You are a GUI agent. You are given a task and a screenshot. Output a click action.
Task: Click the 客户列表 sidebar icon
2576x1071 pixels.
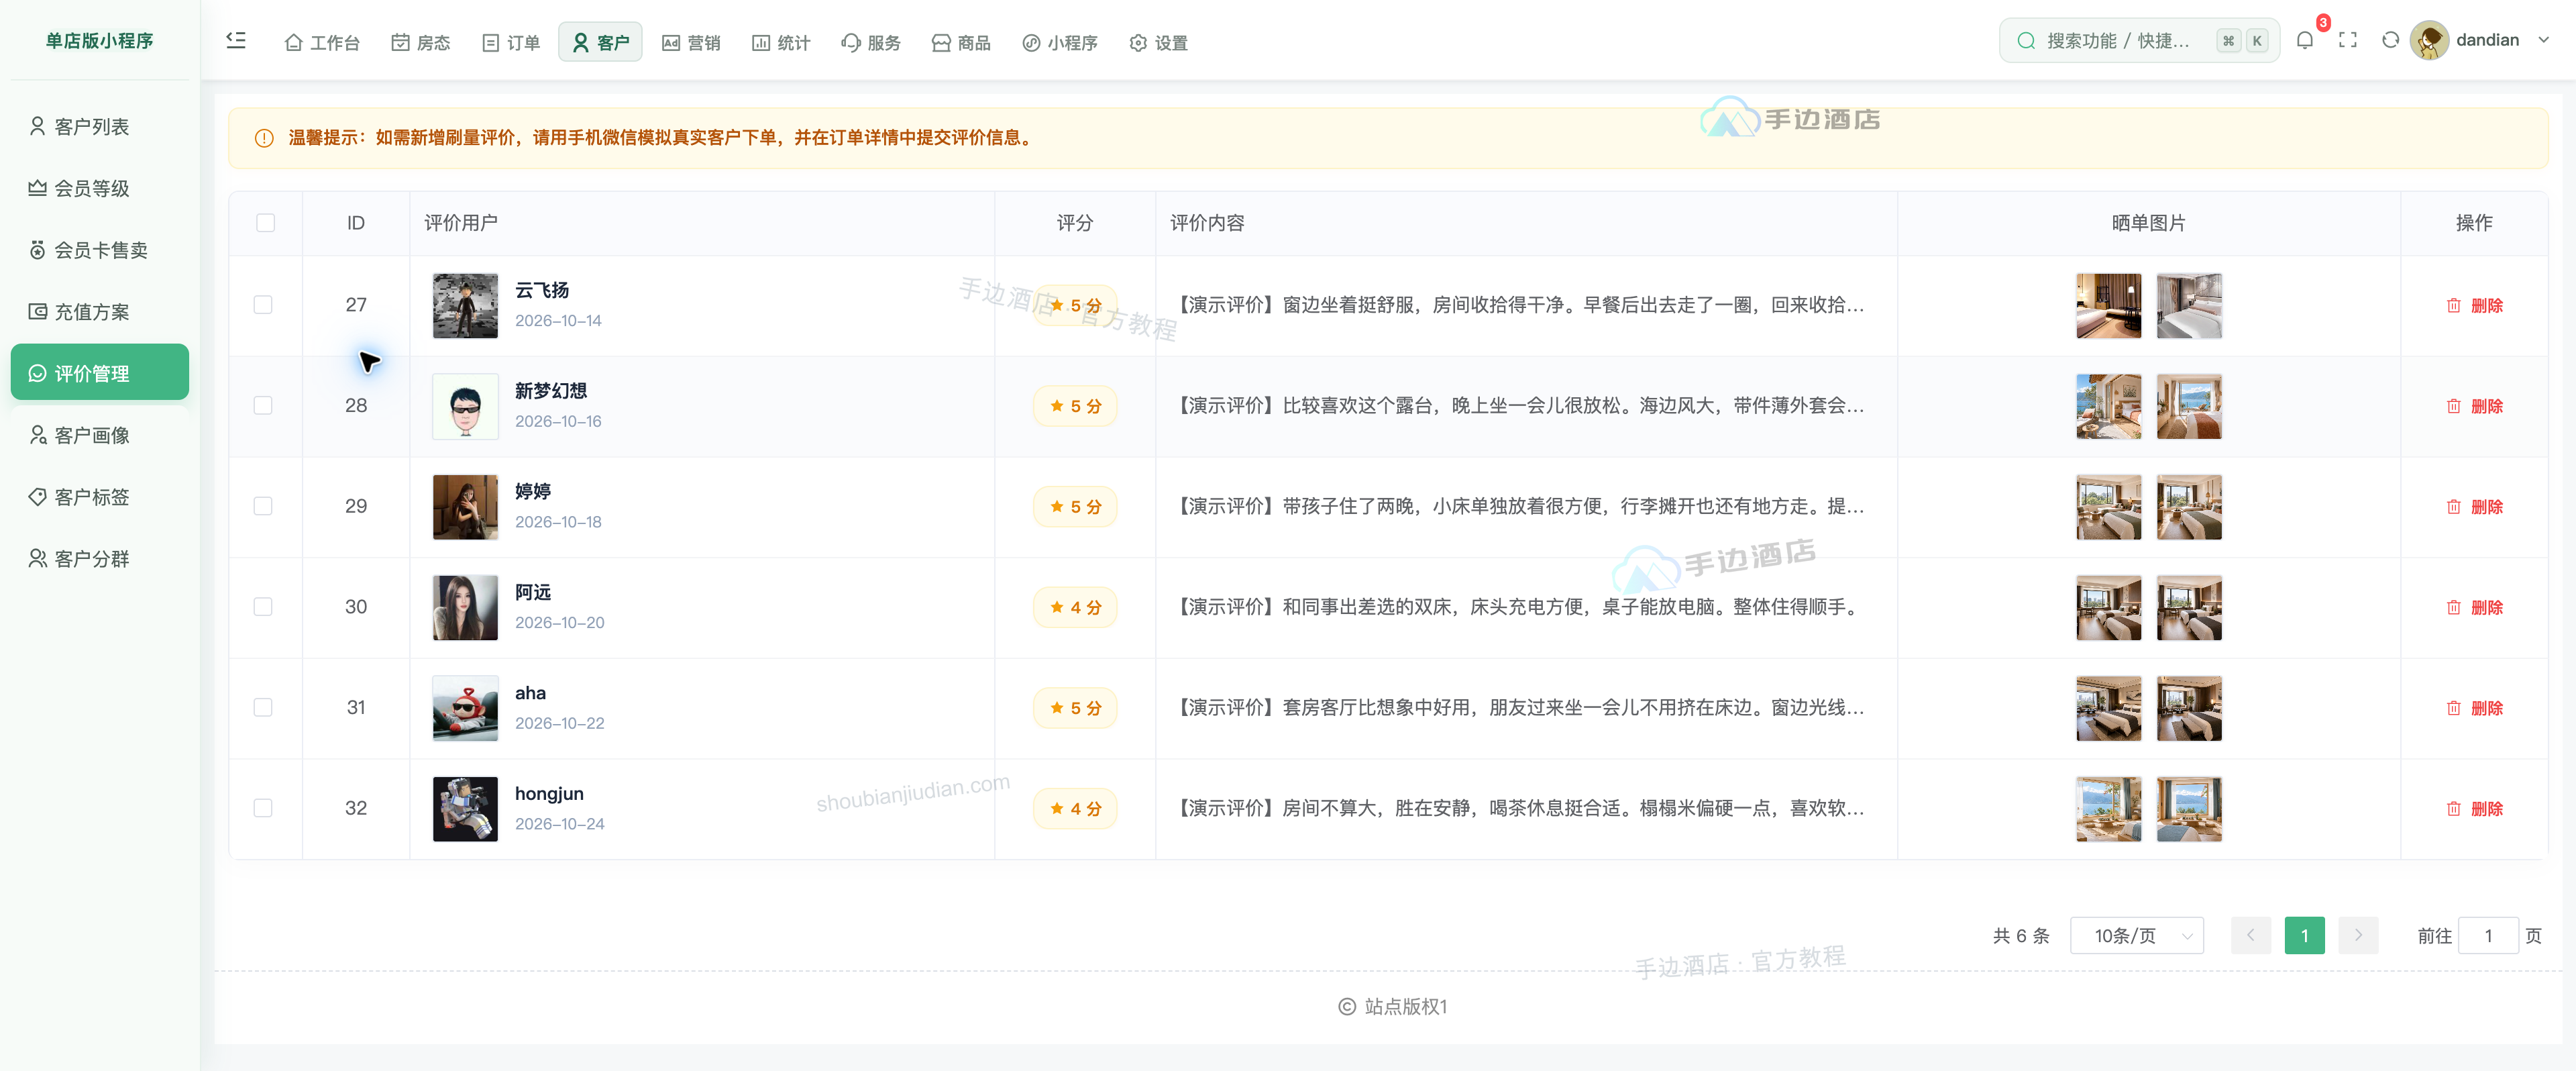[37, 126]
